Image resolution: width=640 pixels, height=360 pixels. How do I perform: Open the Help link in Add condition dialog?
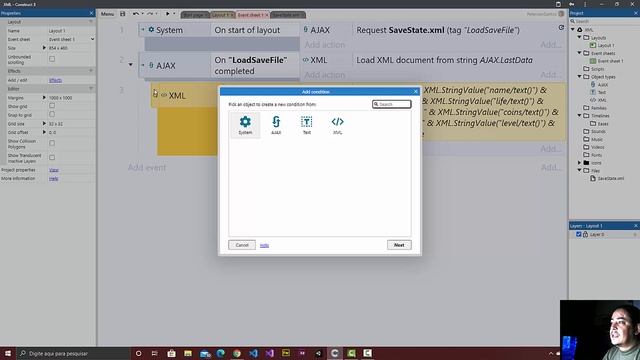264,245
